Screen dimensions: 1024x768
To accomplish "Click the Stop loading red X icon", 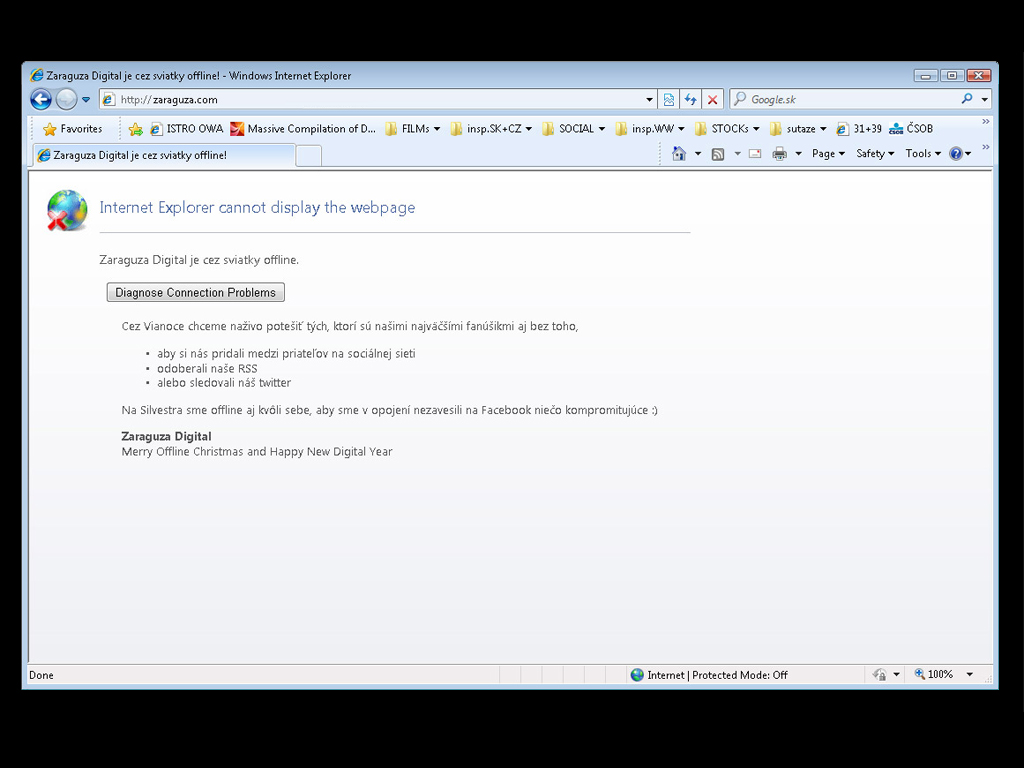I will [x=712, y=100].
